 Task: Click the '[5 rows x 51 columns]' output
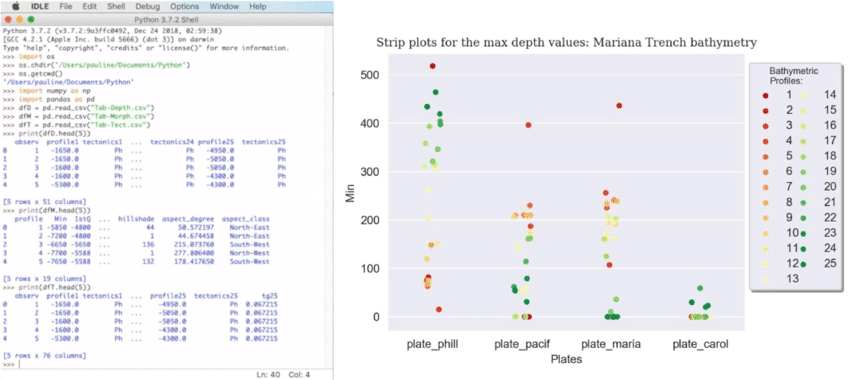(x=44, y=202)
